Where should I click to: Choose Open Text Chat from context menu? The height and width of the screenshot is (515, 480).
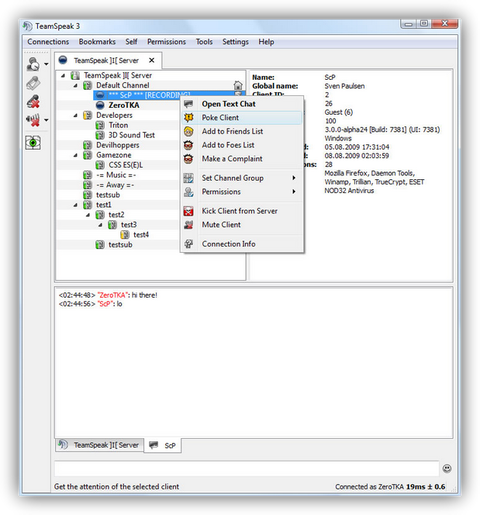point(243,104)
